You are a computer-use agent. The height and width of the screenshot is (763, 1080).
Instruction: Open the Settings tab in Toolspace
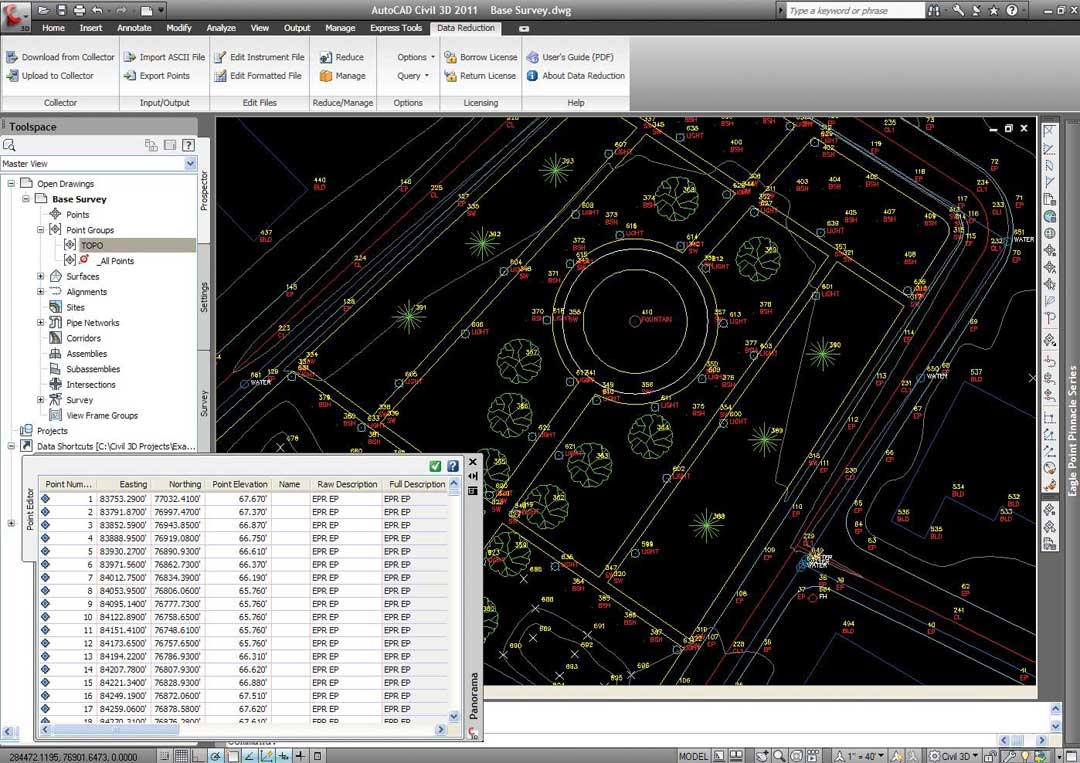205,297
